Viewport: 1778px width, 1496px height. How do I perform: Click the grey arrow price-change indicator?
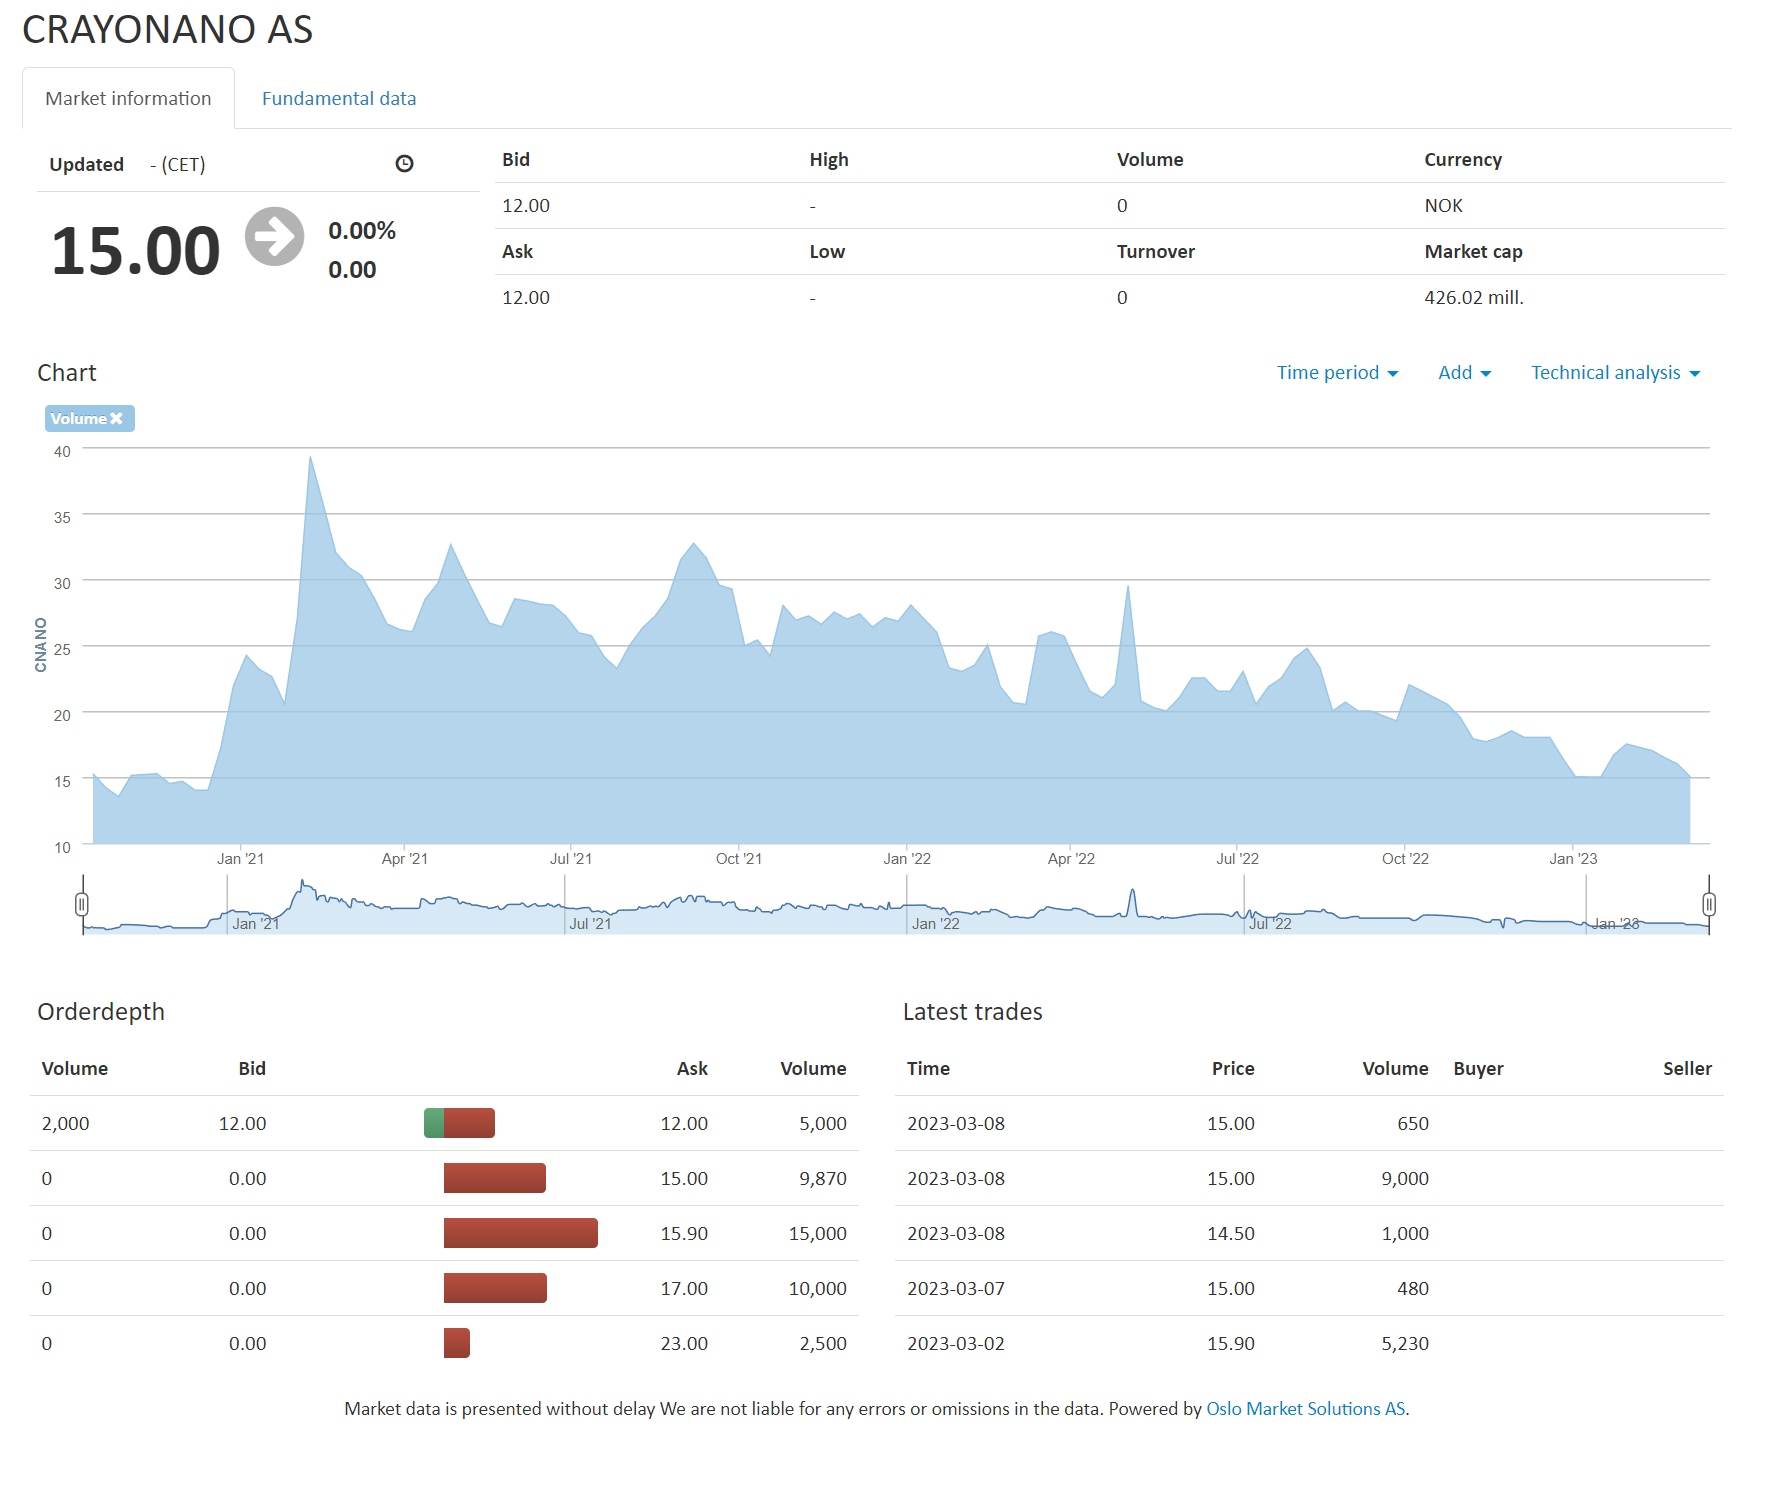coord(275,237)
